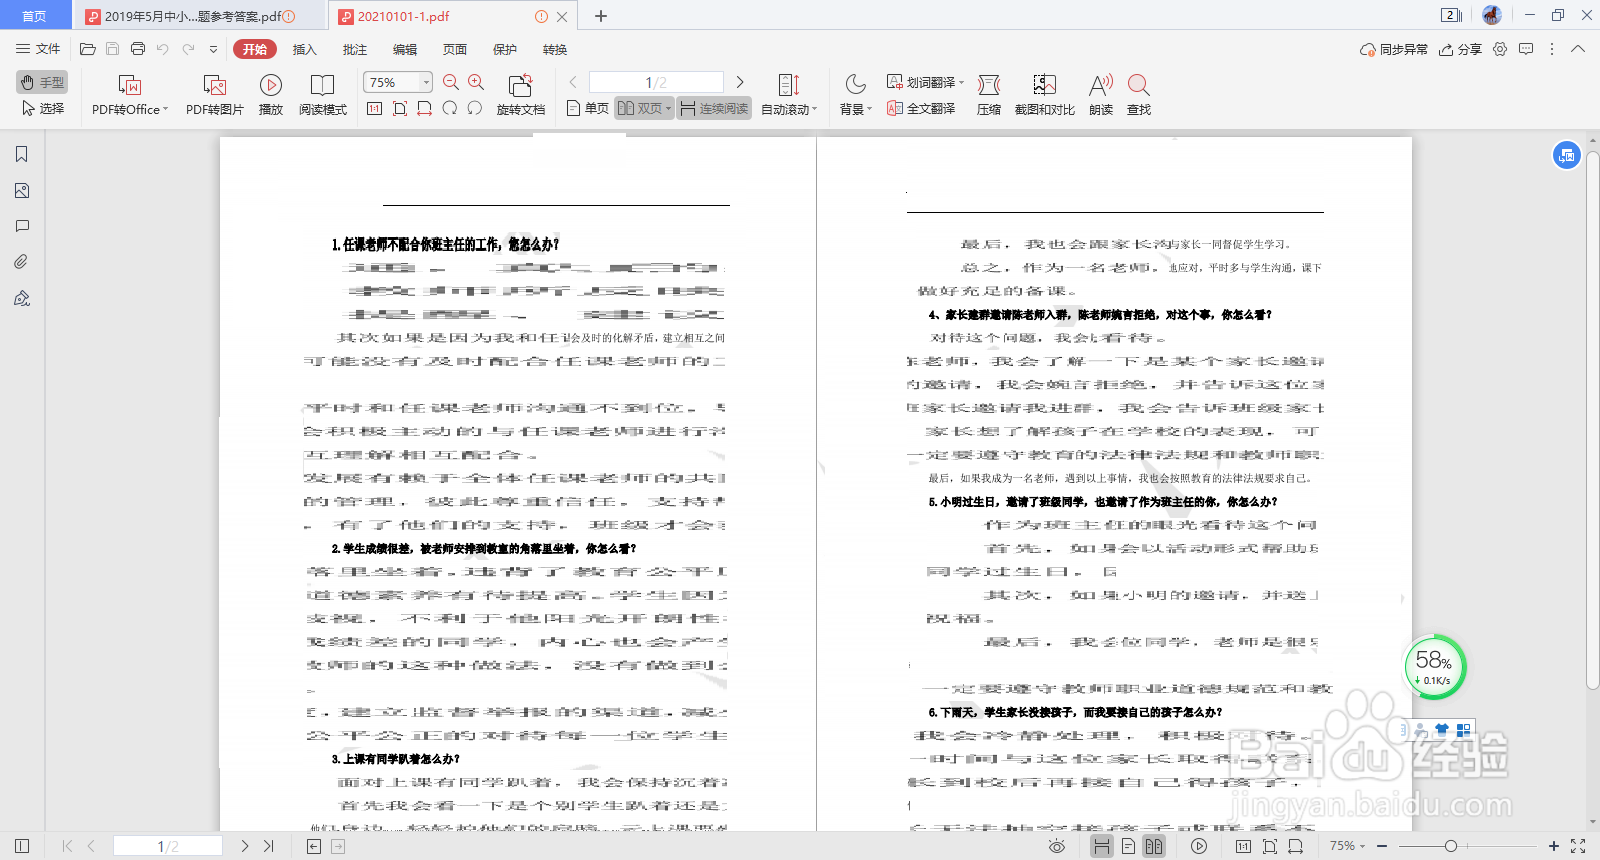Click the fit width icon in ribbon
1600x860 pixels.
(x=424, y=108)
